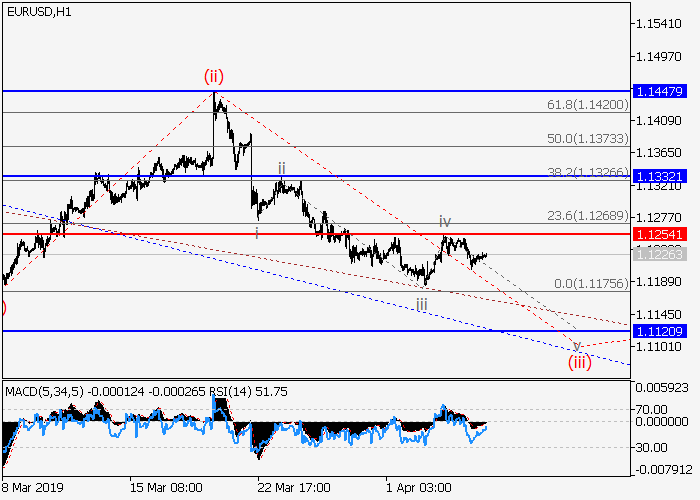Click the green iii wave label
The height and width of the screenshot is (500, 700).
[x=422, y=304]
